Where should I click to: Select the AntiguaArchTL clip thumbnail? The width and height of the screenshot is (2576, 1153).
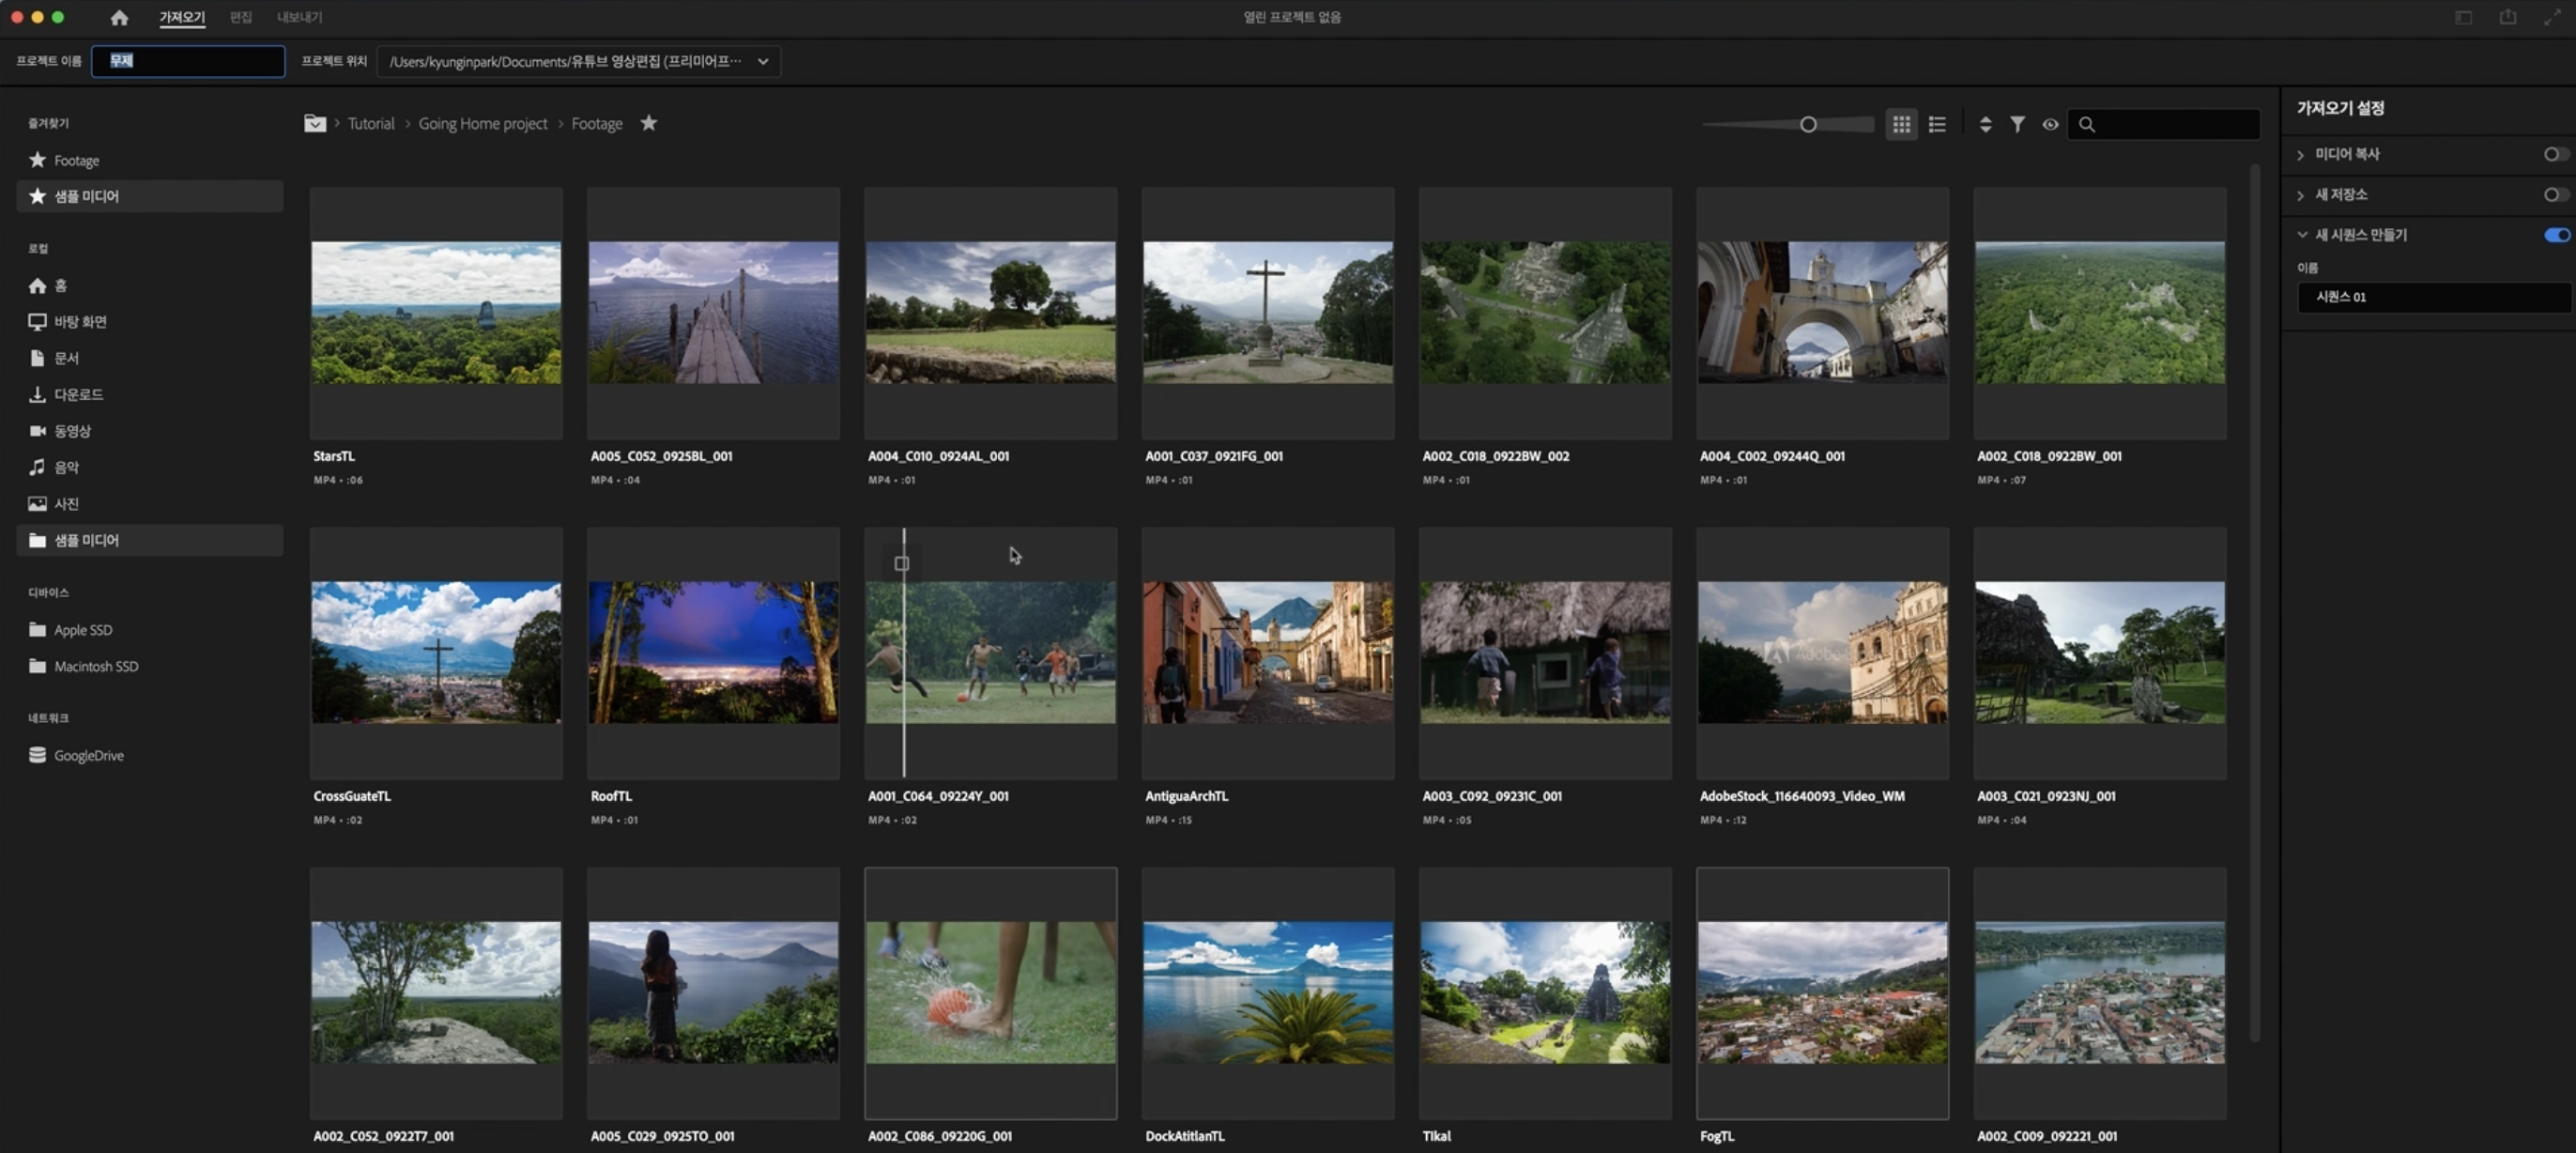tap(1267, 652)
